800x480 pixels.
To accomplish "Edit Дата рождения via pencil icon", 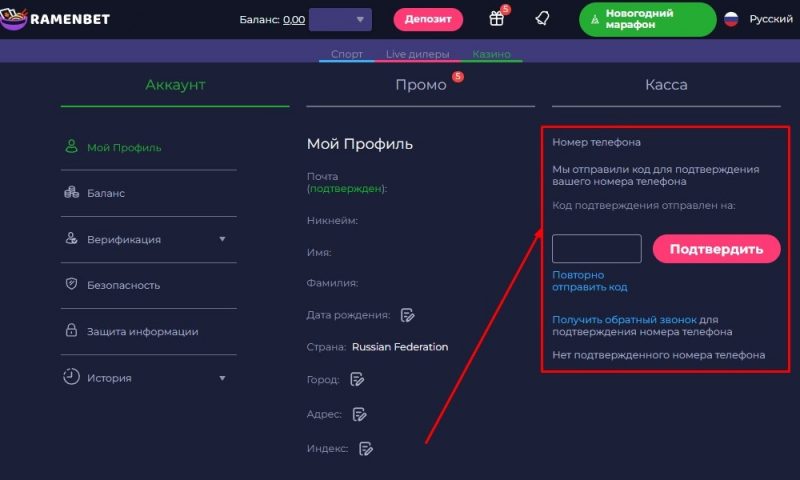I will point(407,315).
